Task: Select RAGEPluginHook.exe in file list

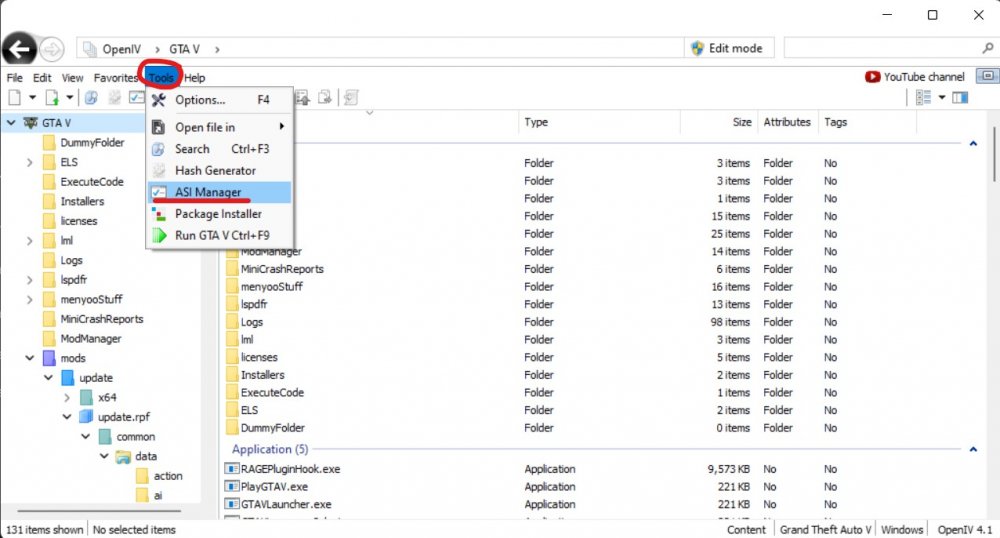Action: 290,469
